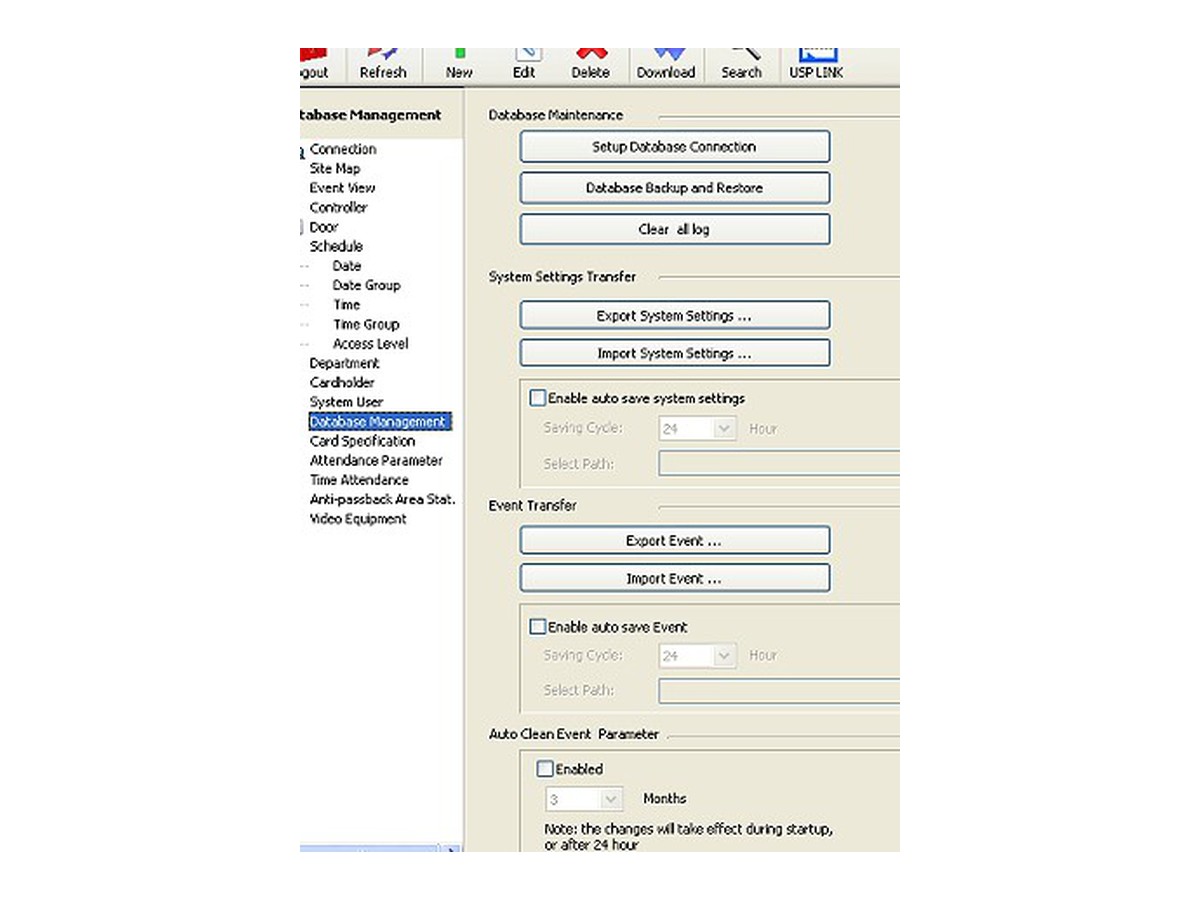Click the USP LINK toolbar button
Image resolution: width=1200 pixels, height=900 pixels.
pyautogui.click(x=816, y=67)
